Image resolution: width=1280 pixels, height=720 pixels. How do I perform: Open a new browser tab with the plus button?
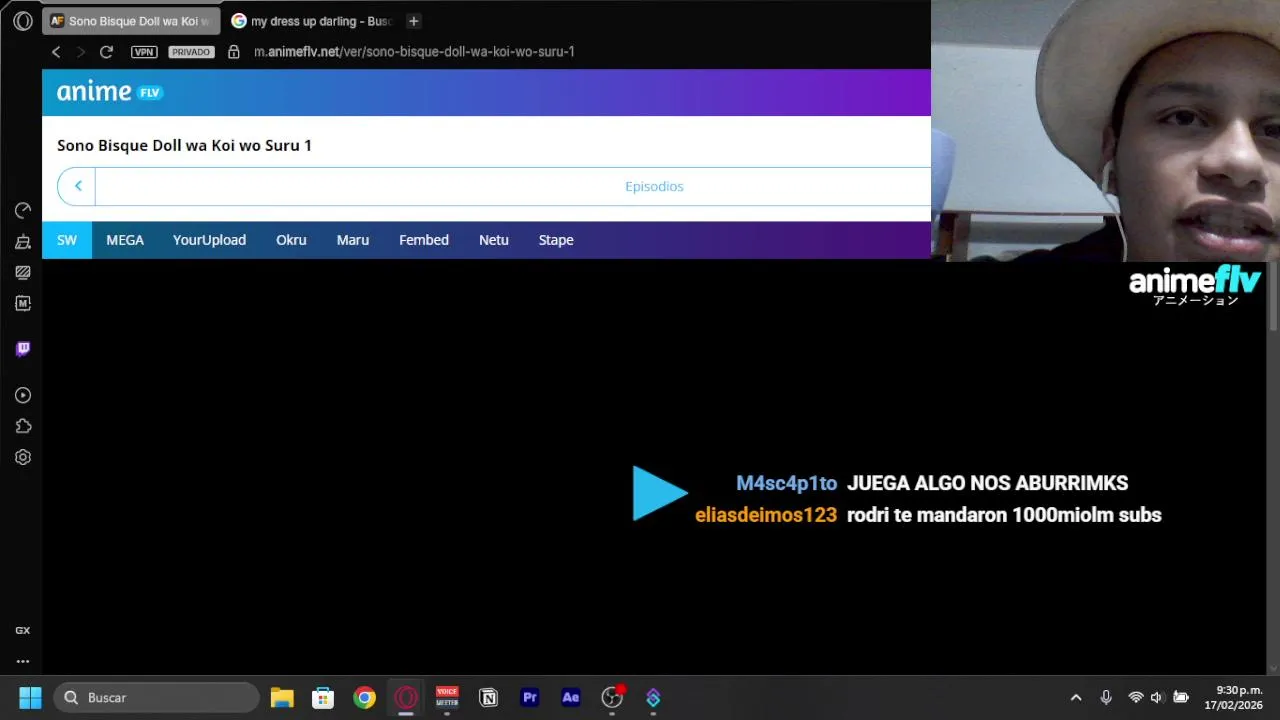pos(413,21)
